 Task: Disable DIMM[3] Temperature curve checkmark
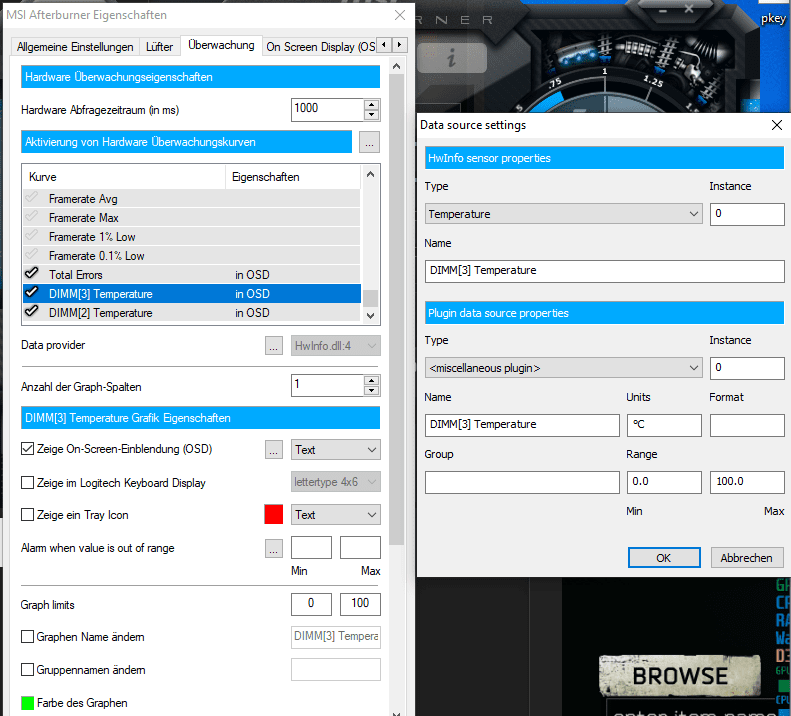click(x=31, y=292)
